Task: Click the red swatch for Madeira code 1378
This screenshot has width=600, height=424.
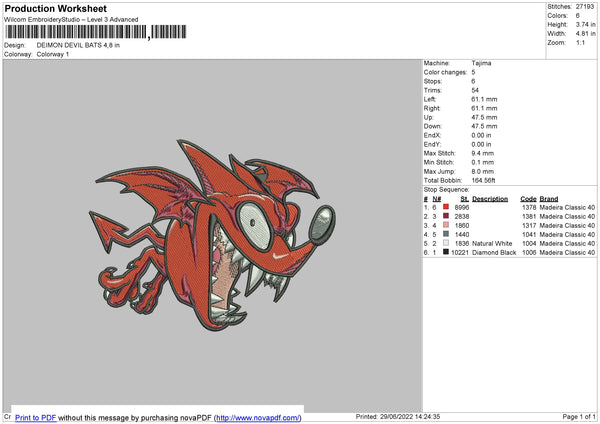Action: (x=446, y=207)
